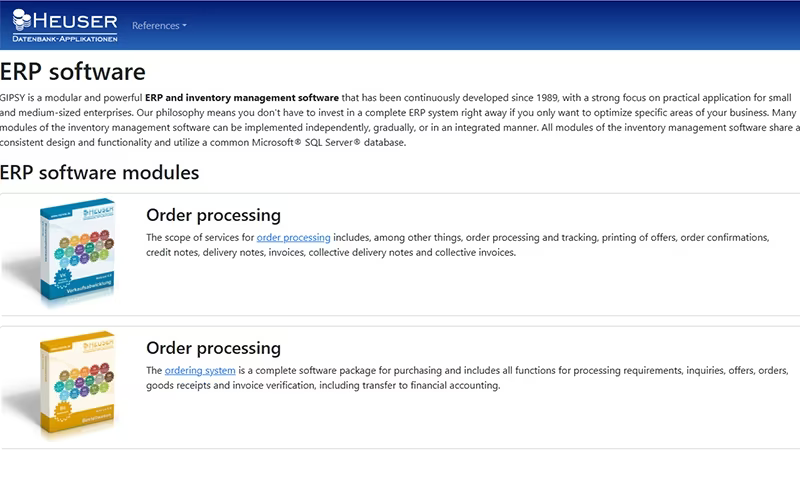Open the References dropdown menu
Screen dimensions: 800x500
(x=159, y=26)
